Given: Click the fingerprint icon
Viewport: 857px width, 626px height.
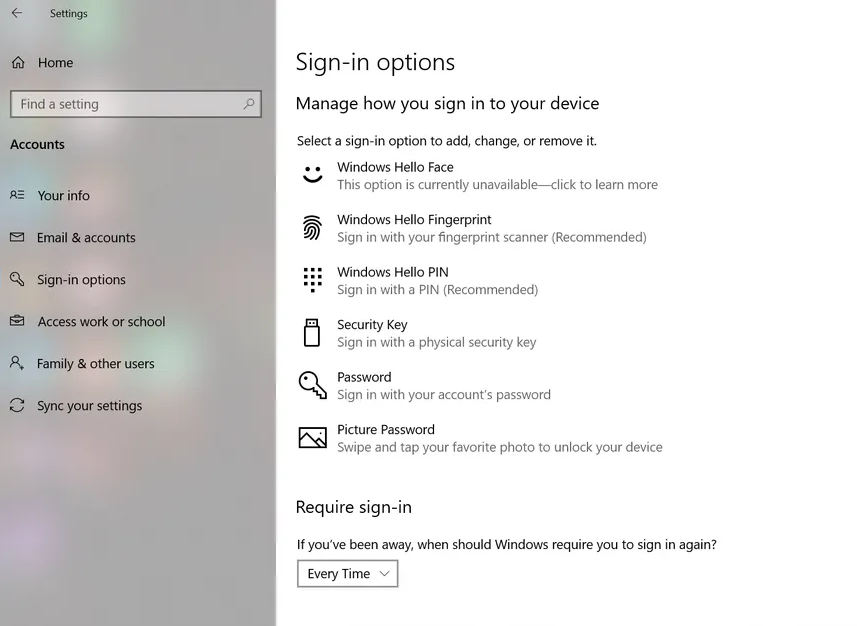Looking at the screenshot, I should [x=312, y=227].
